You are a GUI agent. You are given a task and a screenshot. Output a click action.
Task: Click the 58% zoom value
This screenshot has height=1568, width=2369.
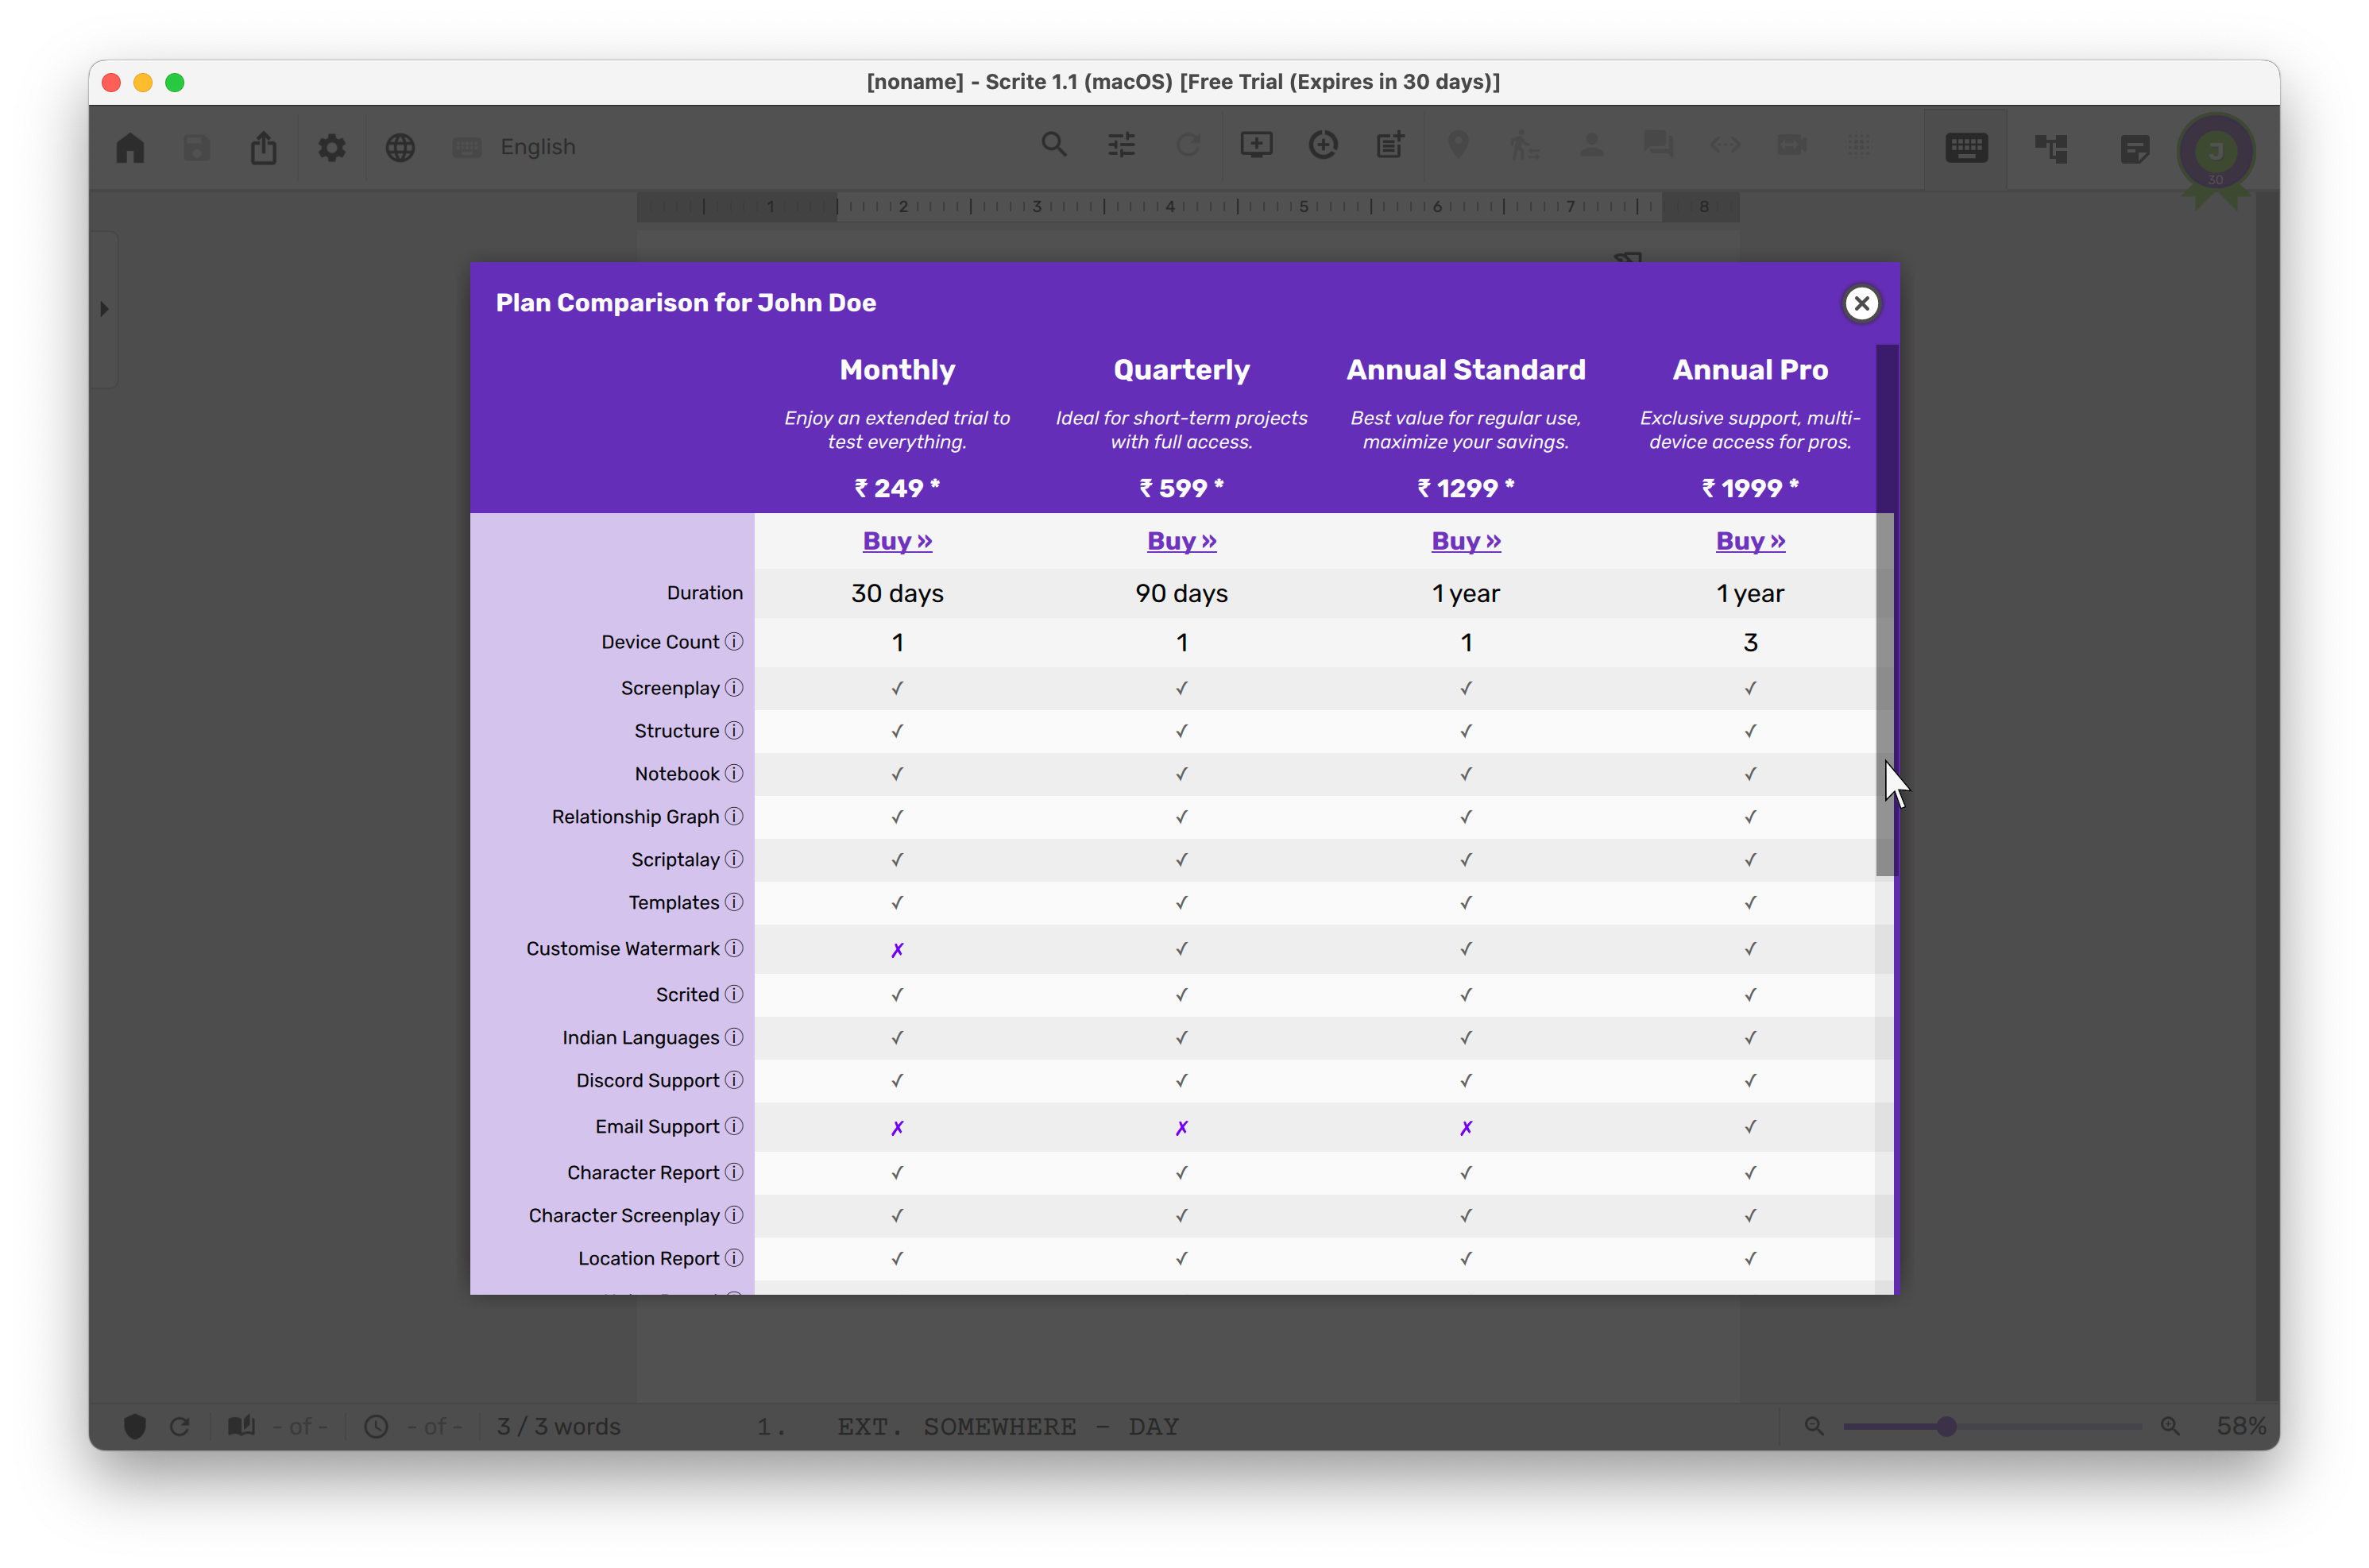(x=2241, y=1426)
